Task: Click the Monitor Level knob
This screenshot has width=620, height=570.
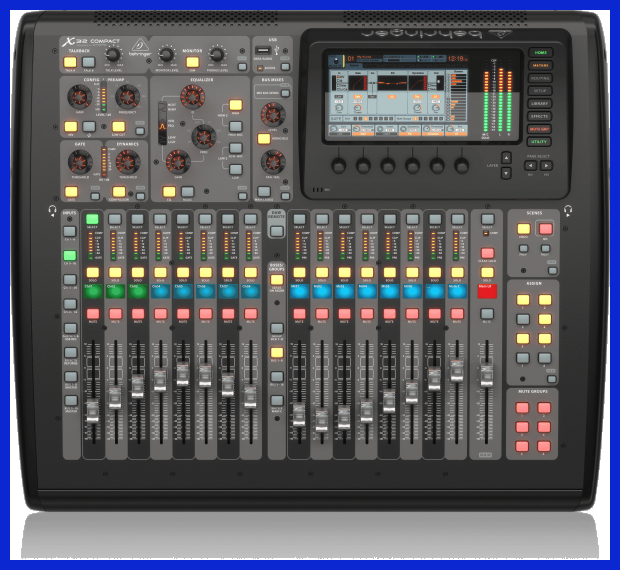Action: click(166, 55)
